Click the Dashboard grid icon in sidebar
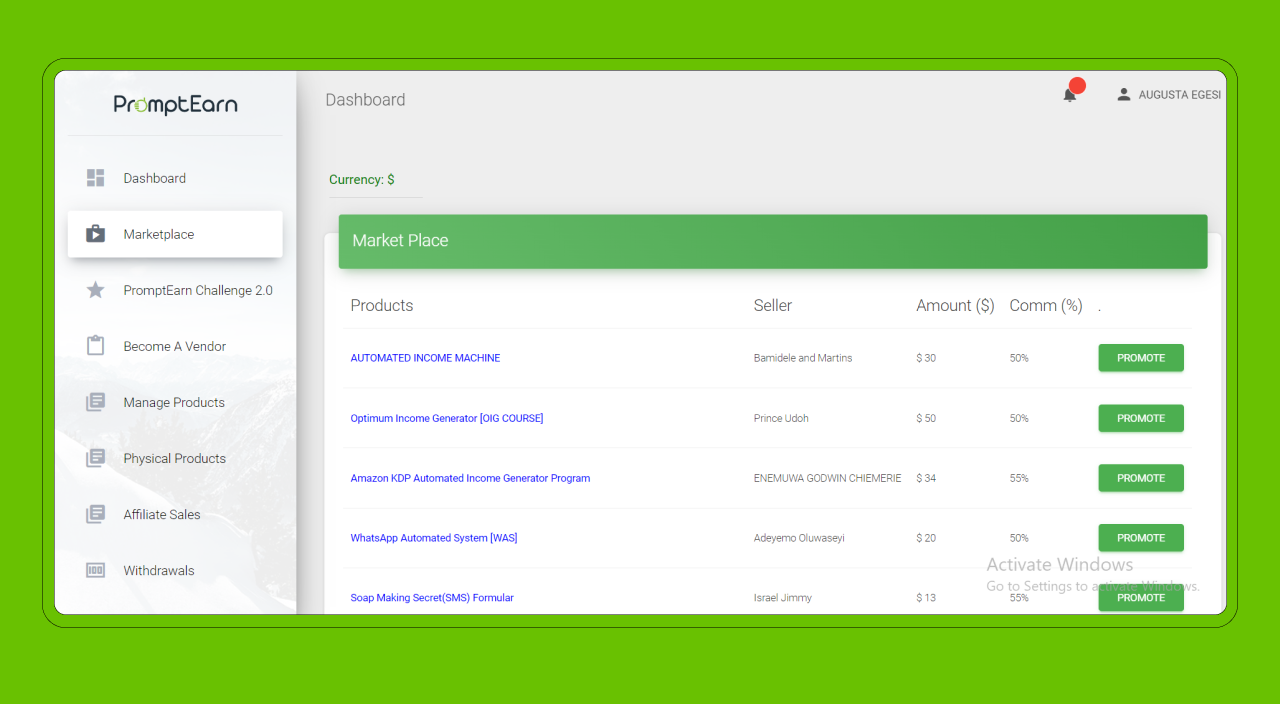 (x=96, y=178)
